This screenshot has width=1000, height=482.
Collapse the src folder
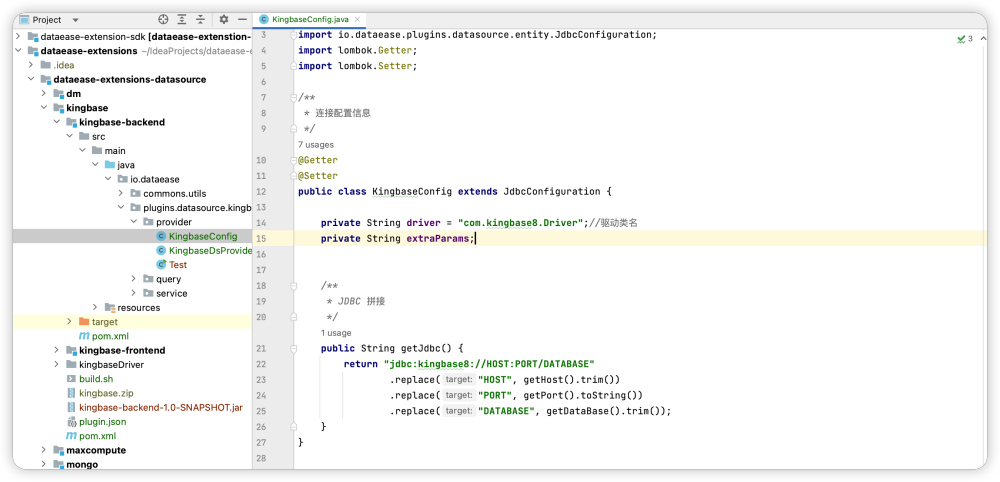[69, 136]
